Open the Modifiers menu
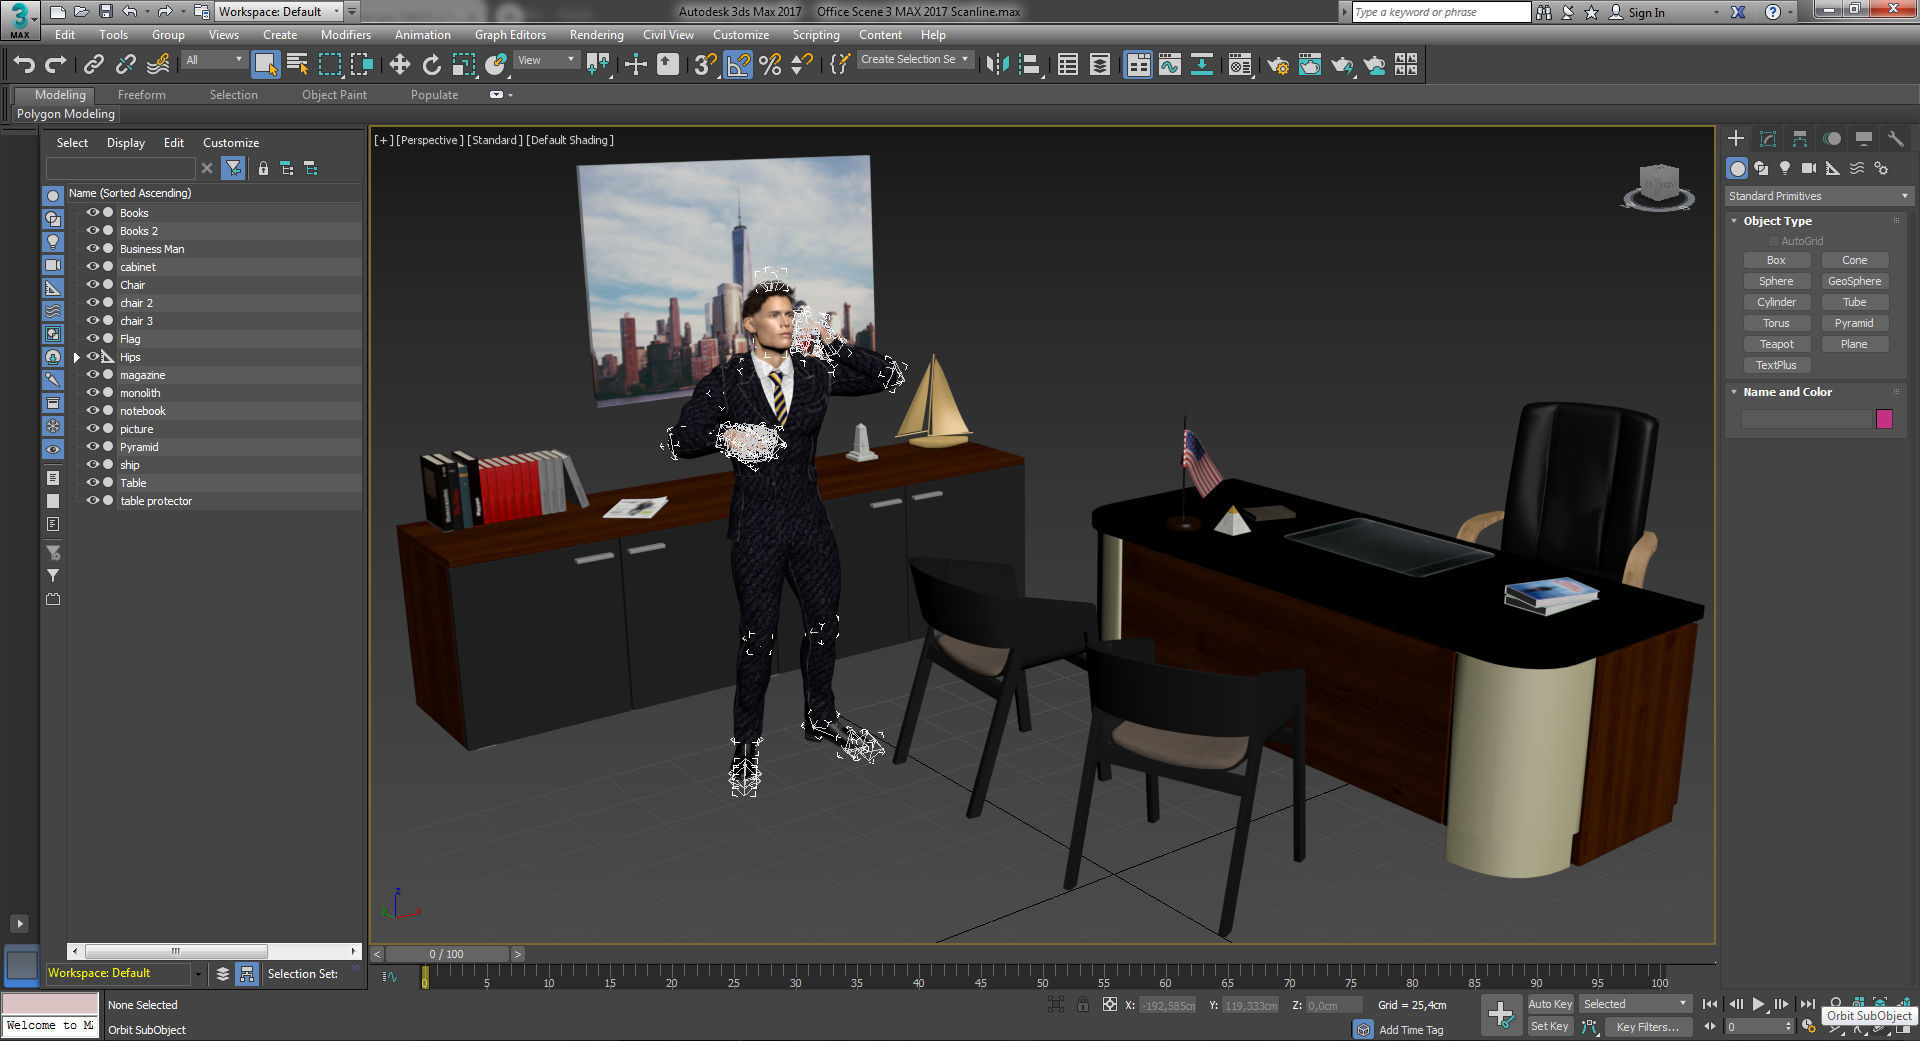1920x1041 pixels. coord(346,35)
